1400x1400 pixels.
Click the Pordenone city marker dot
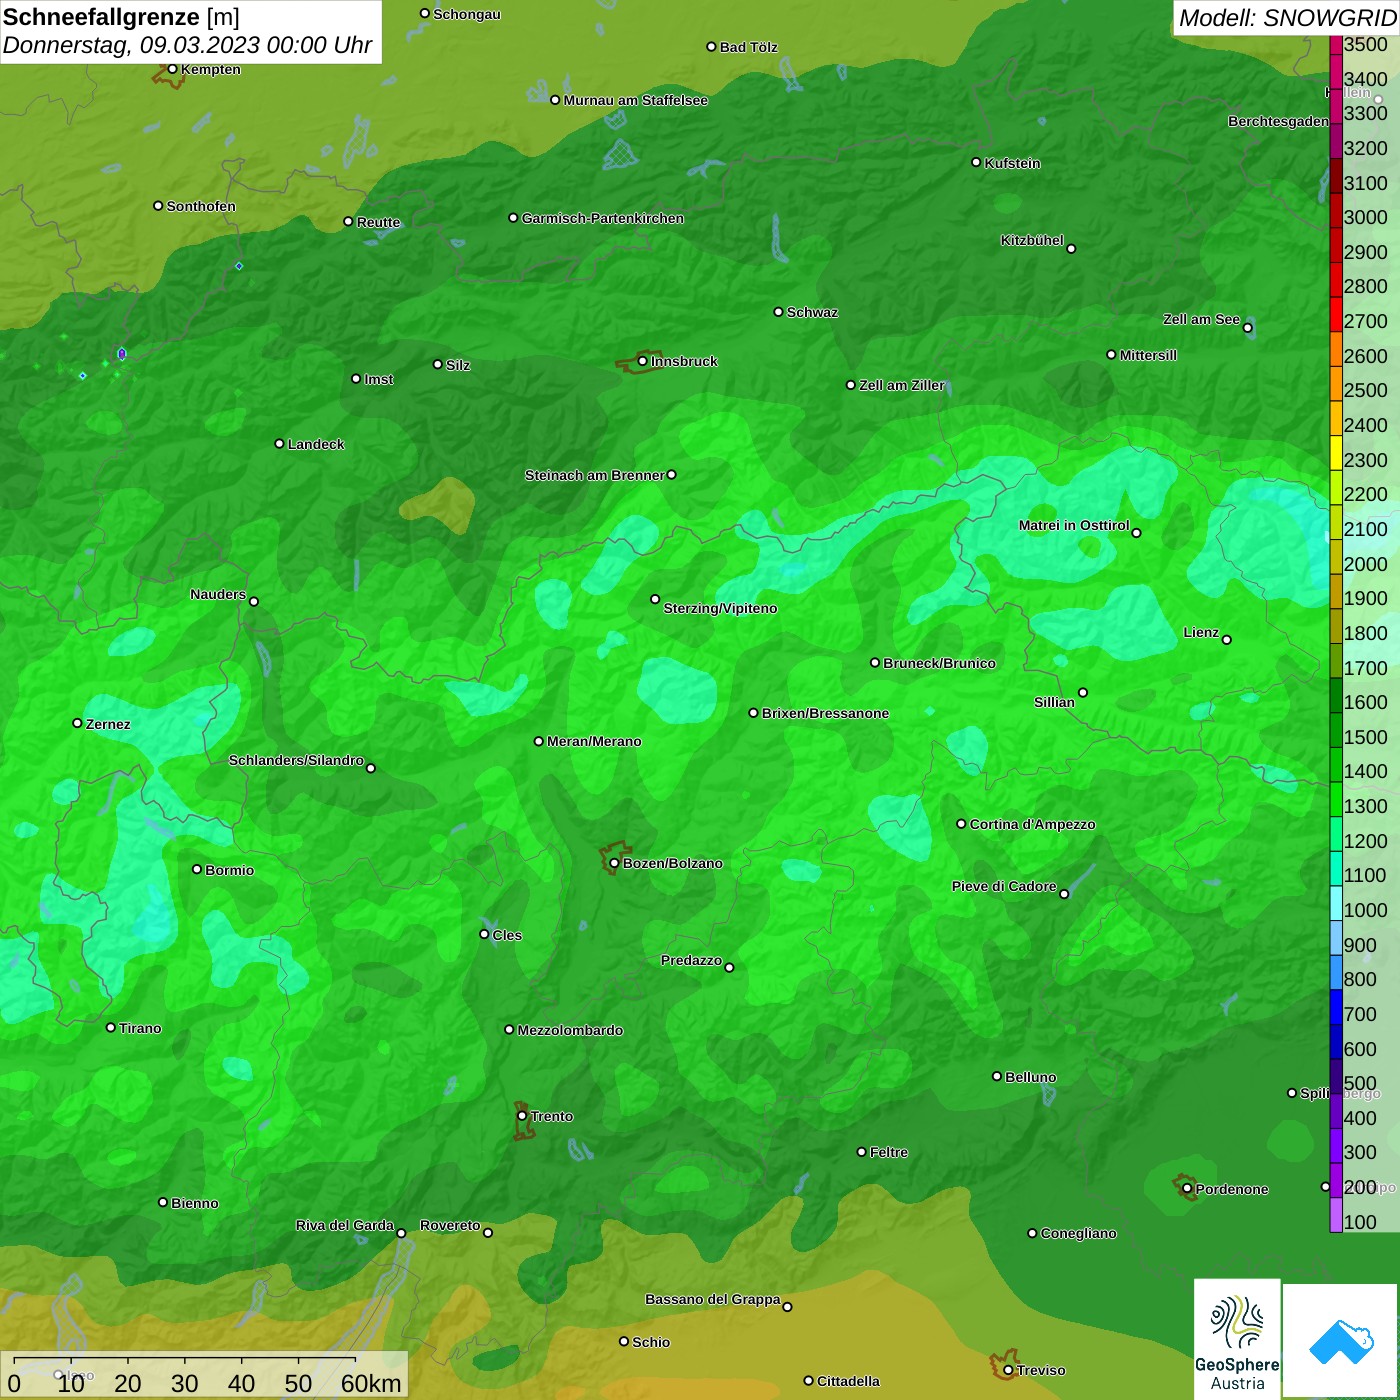[x=1187, y=1189]
